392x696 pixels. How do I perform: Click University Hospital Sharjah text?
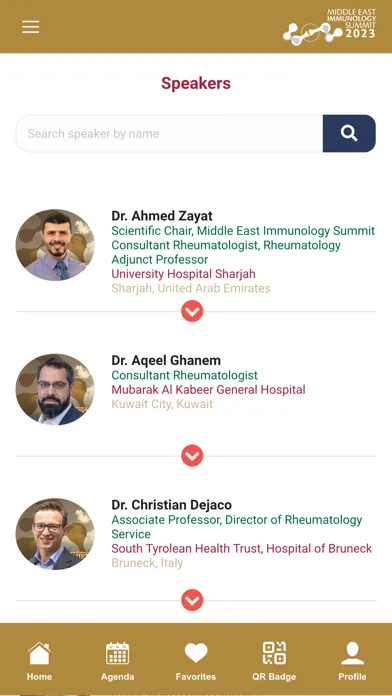coord(183,274)
